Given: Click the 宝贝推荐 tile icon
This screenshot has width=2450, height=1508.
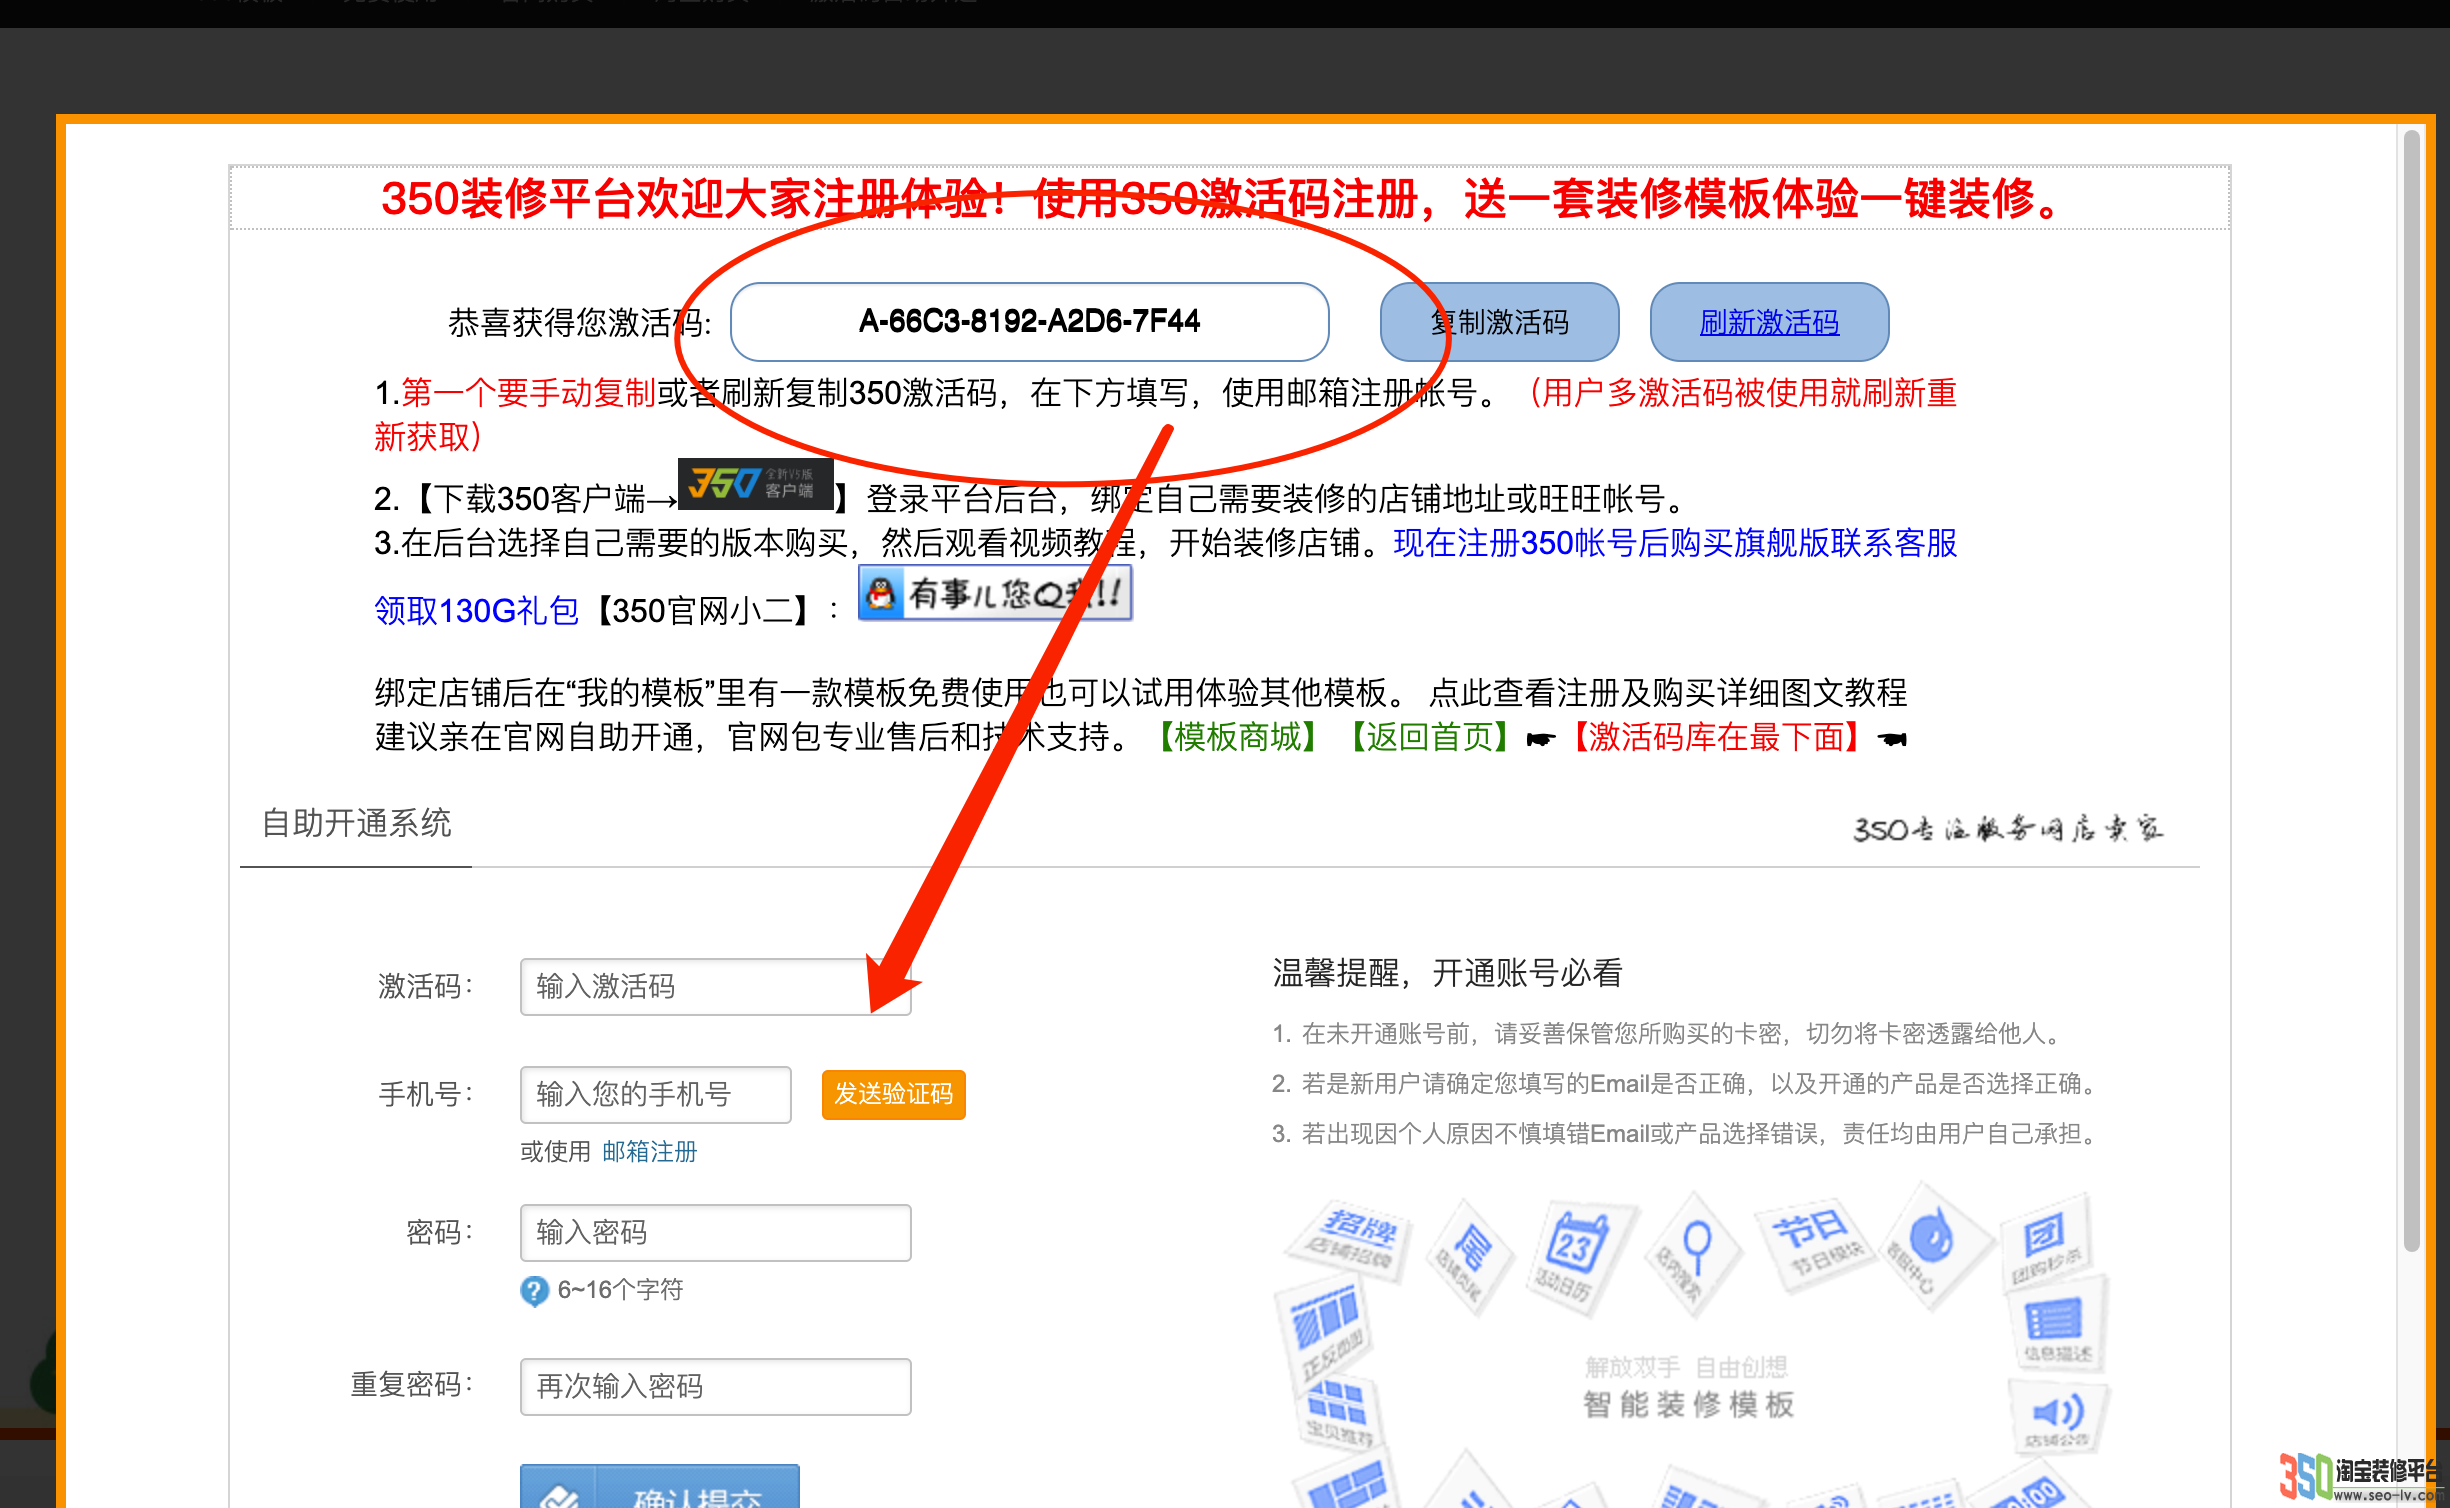Looking at the screenshot, I should click(1338, 1411).
